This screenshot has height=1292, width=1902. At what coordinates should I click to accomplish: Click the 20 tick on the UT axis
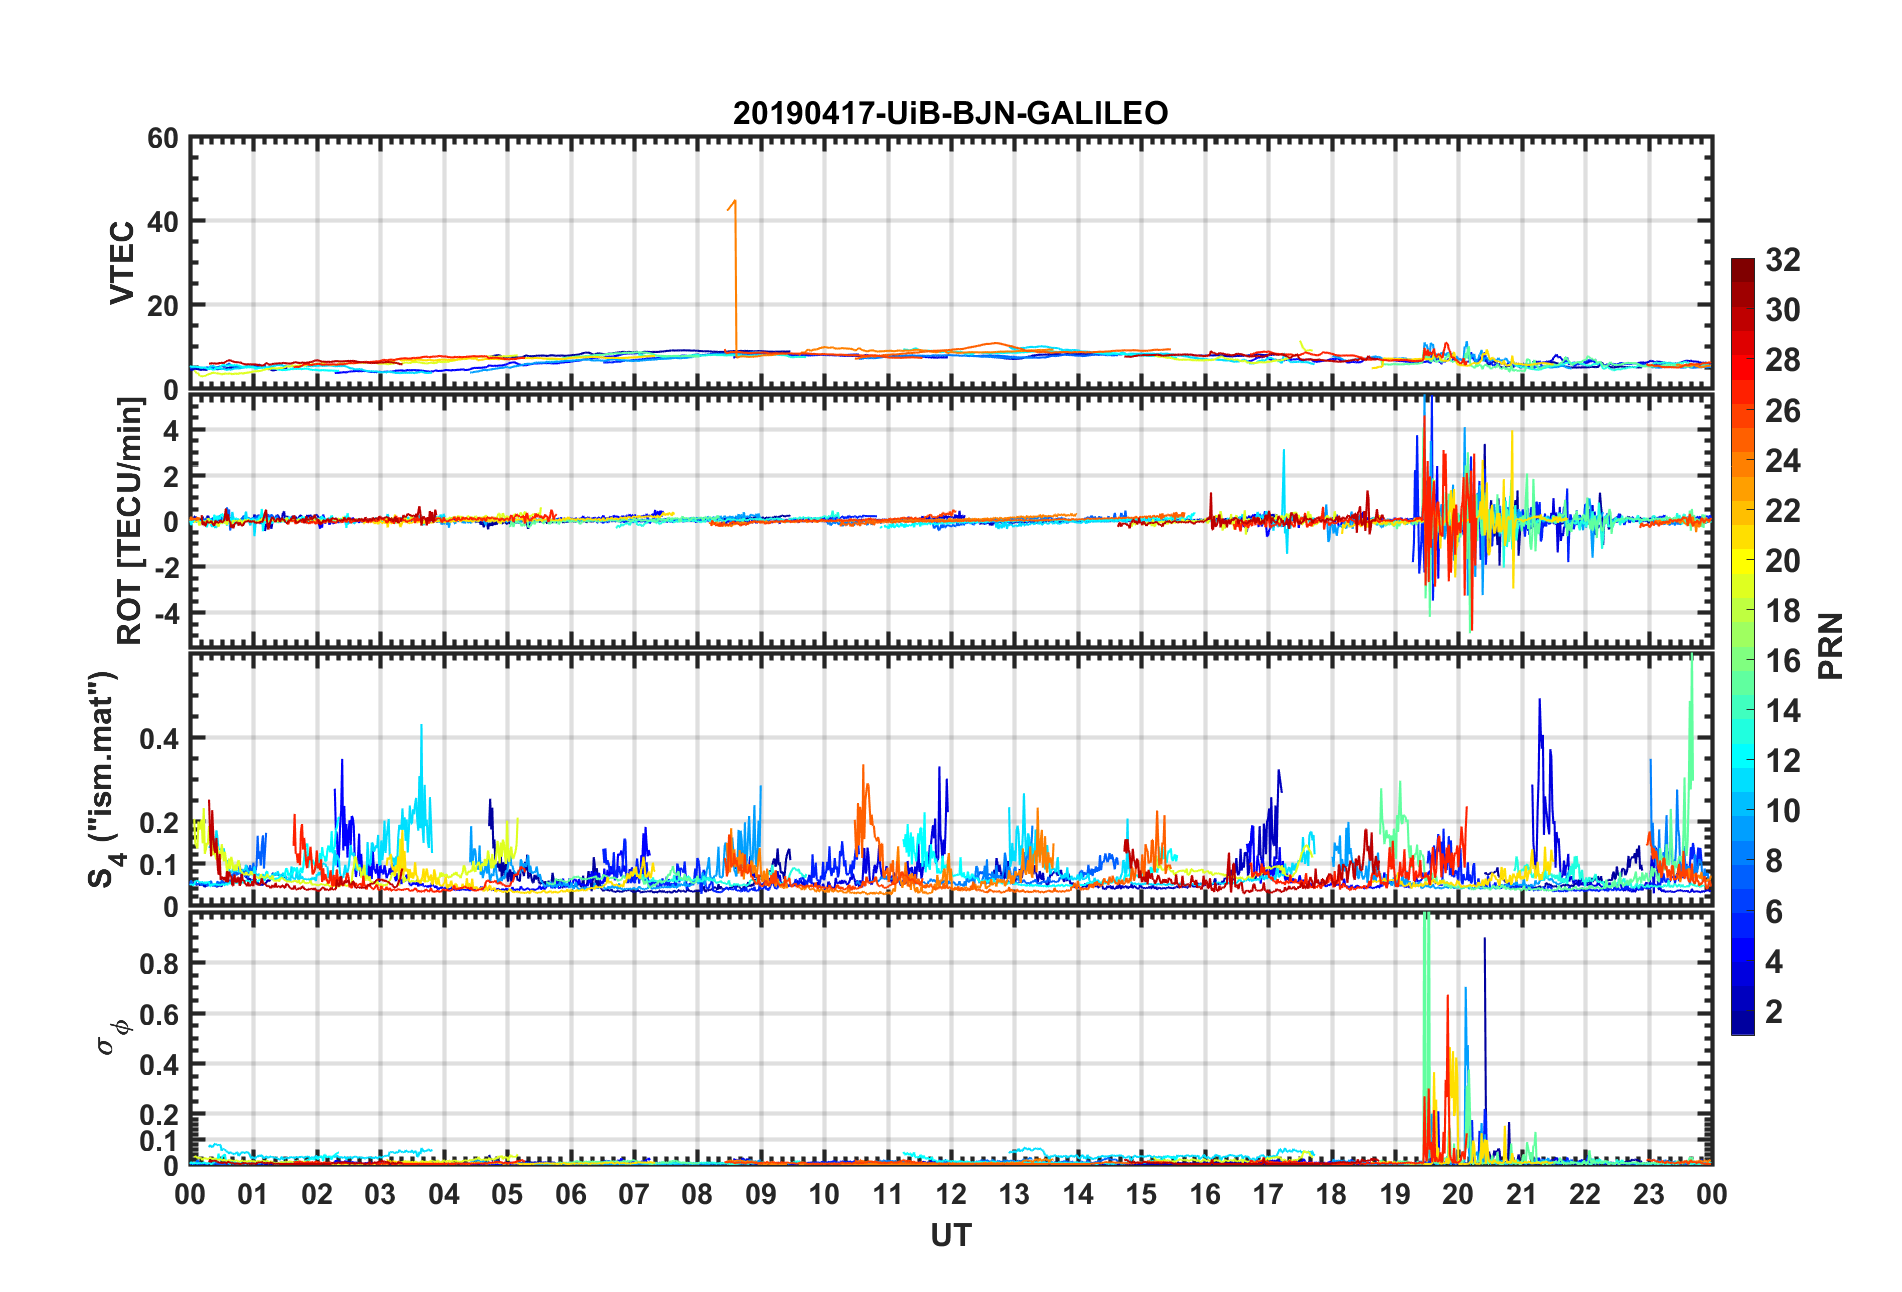pyautogui.click(x=1458, y=1194)
